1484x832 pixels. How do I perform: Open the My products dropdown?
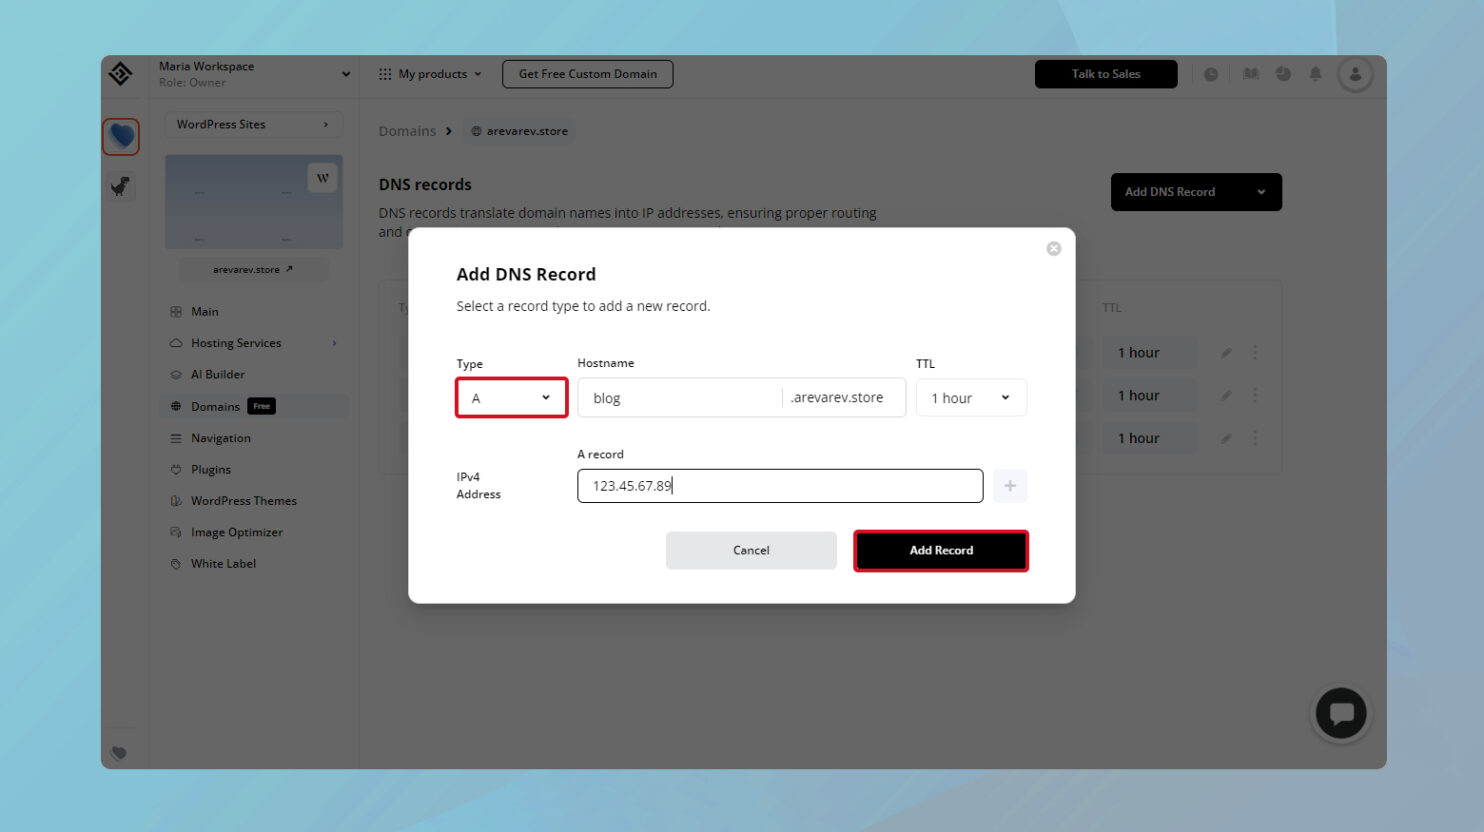(430, 73)
